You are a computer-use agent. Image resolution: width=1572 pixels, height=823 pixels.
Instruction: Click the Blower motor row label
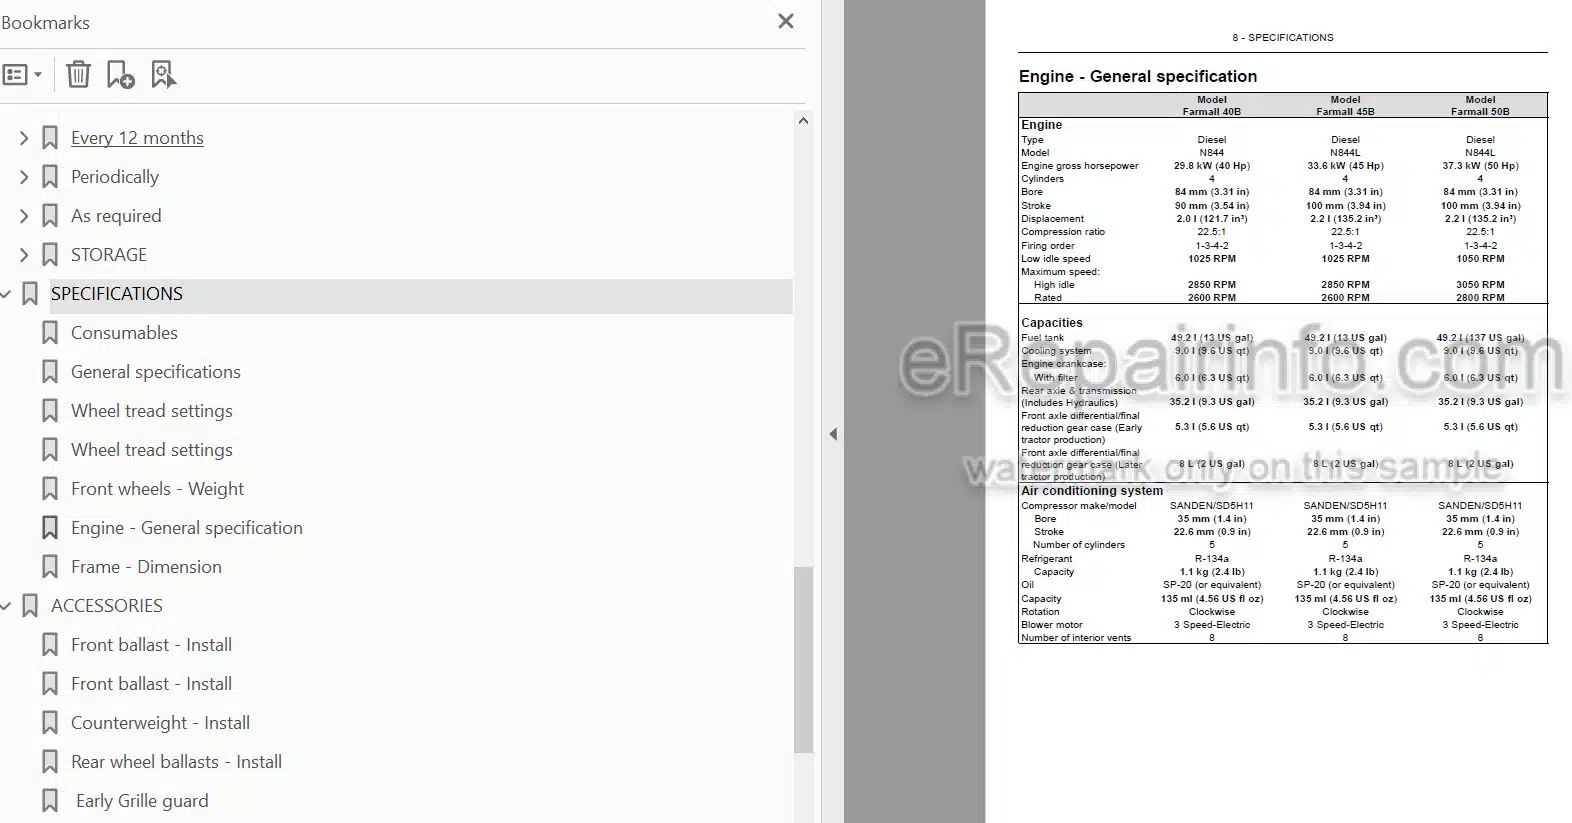[x=1052, y=625]
